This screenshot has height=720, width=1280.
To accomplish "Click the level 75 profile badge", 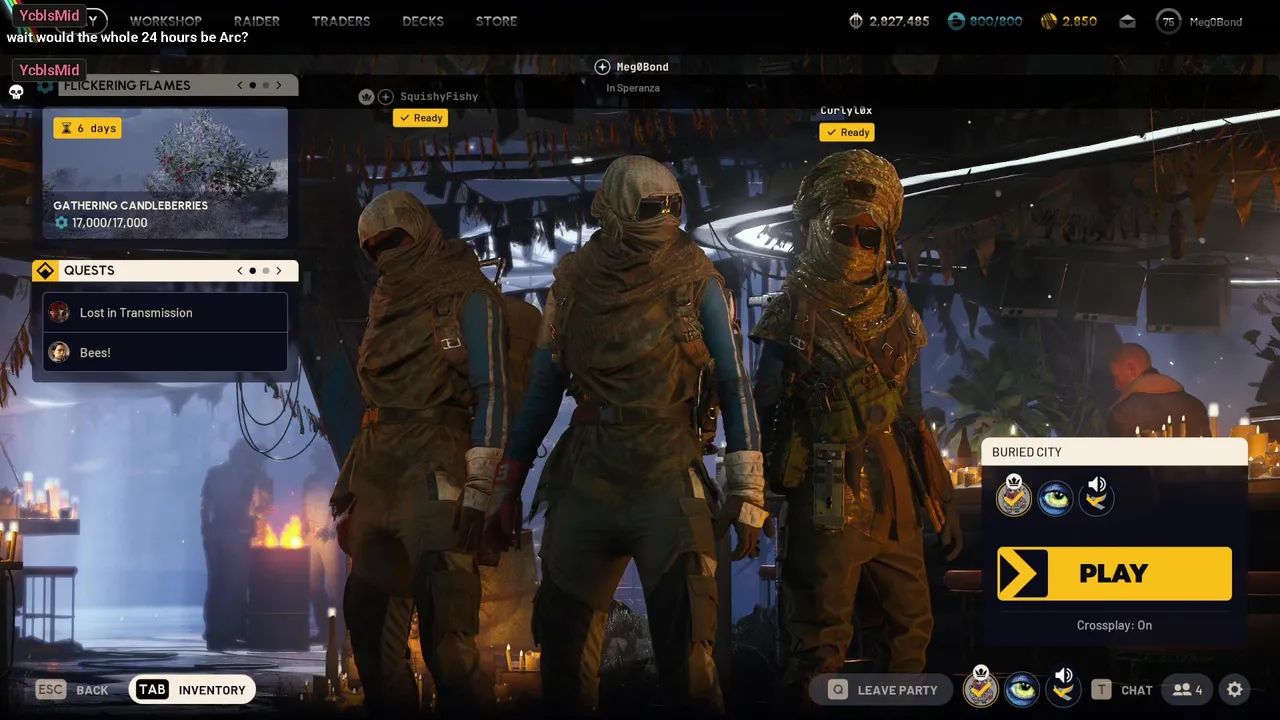I will [x=1168, y=21].
